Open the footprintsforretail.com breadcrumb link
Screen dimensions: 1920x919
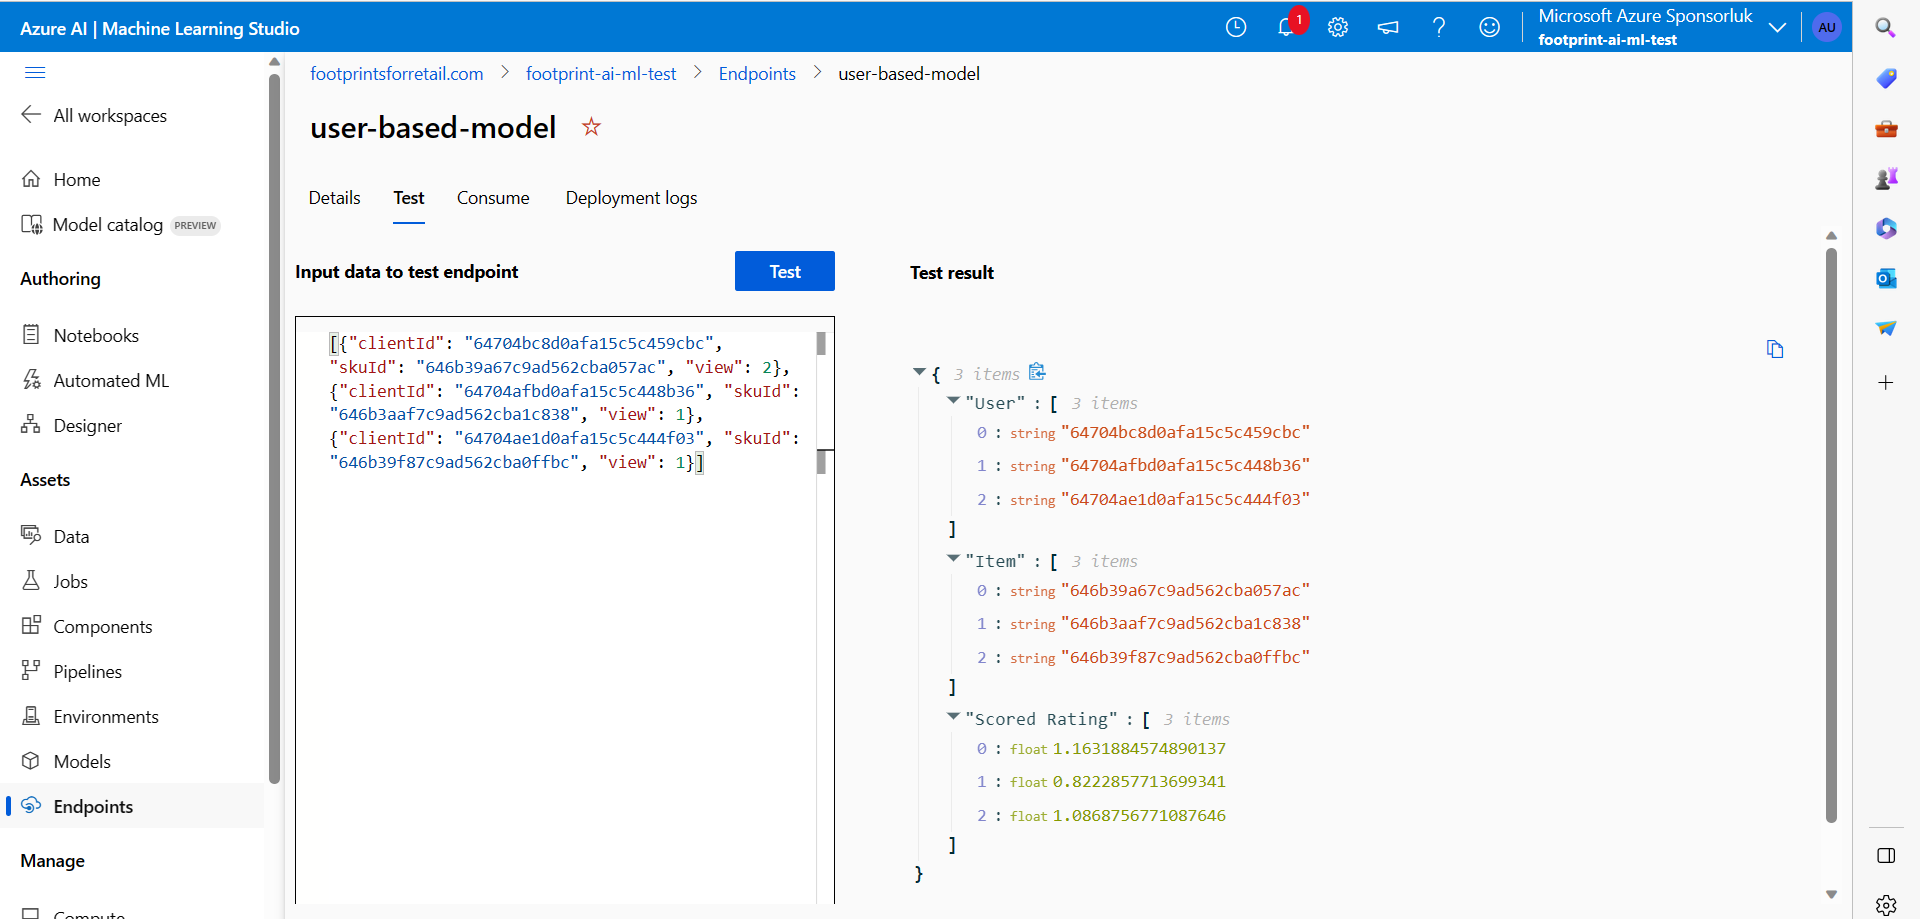[397, 74]
